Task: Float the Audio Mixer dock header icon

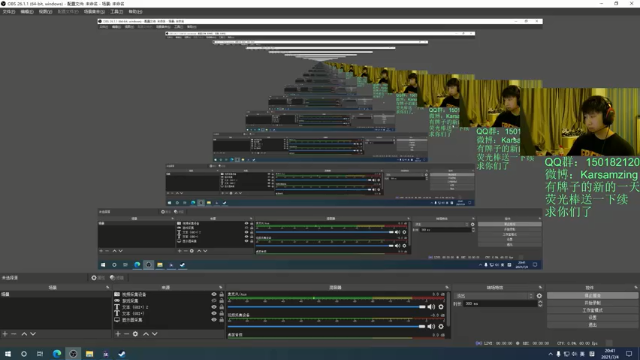Action: [x=447, y=287]
